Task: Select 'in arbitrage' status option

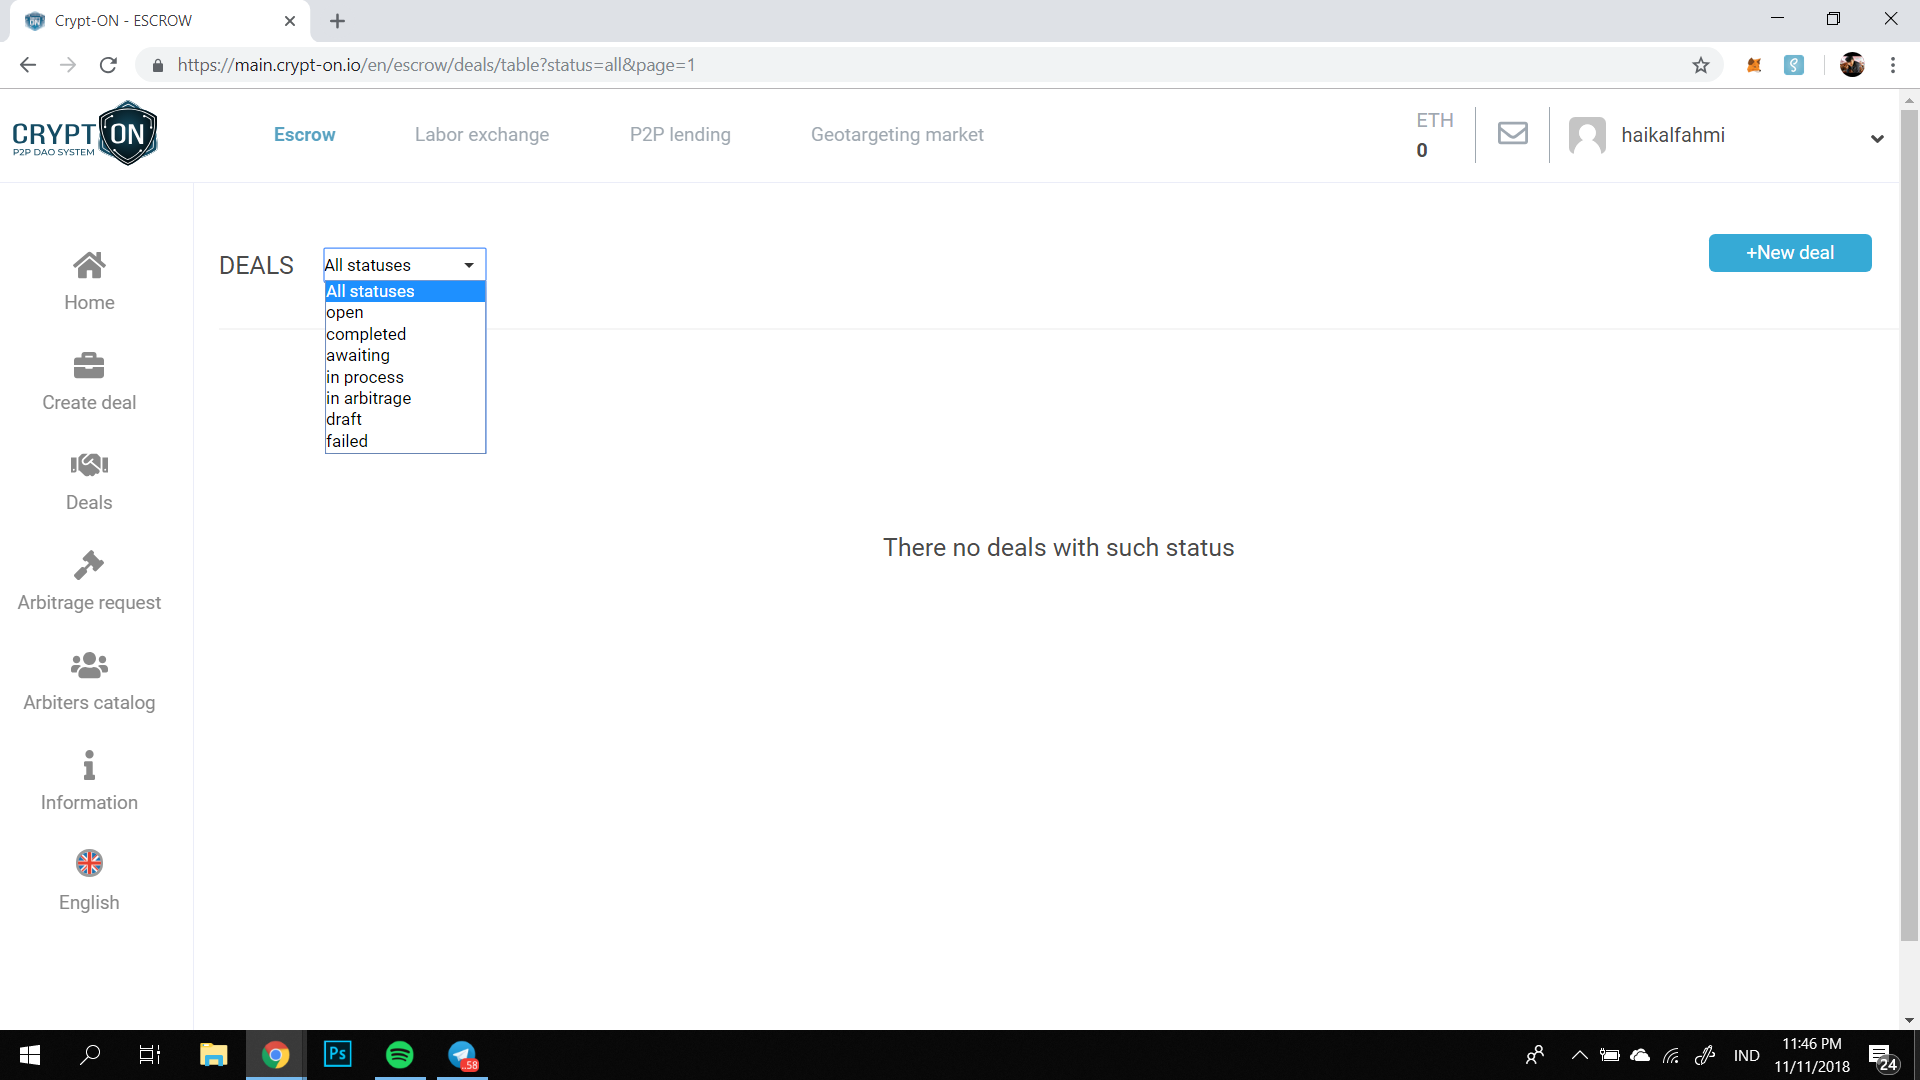Action: 405,398
